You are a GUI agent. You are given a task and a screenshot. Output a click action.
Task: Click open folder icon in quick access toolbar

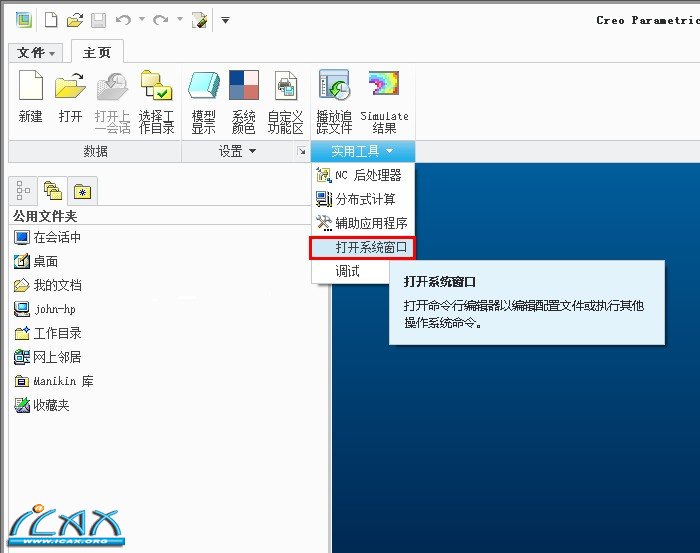click(75, 20)
